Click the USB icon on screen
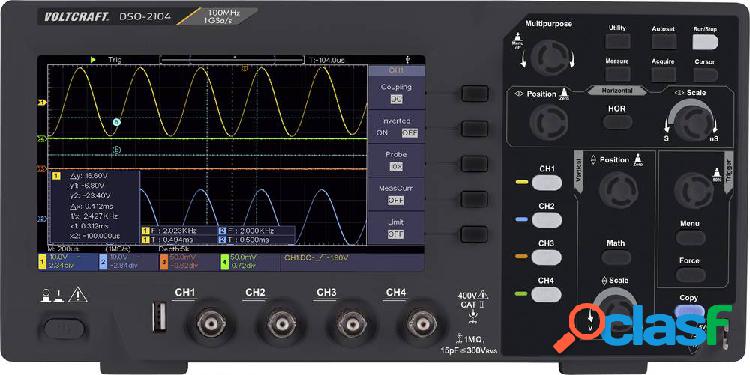The height and width of the screenshot is (375, 750). pos(407,60)
